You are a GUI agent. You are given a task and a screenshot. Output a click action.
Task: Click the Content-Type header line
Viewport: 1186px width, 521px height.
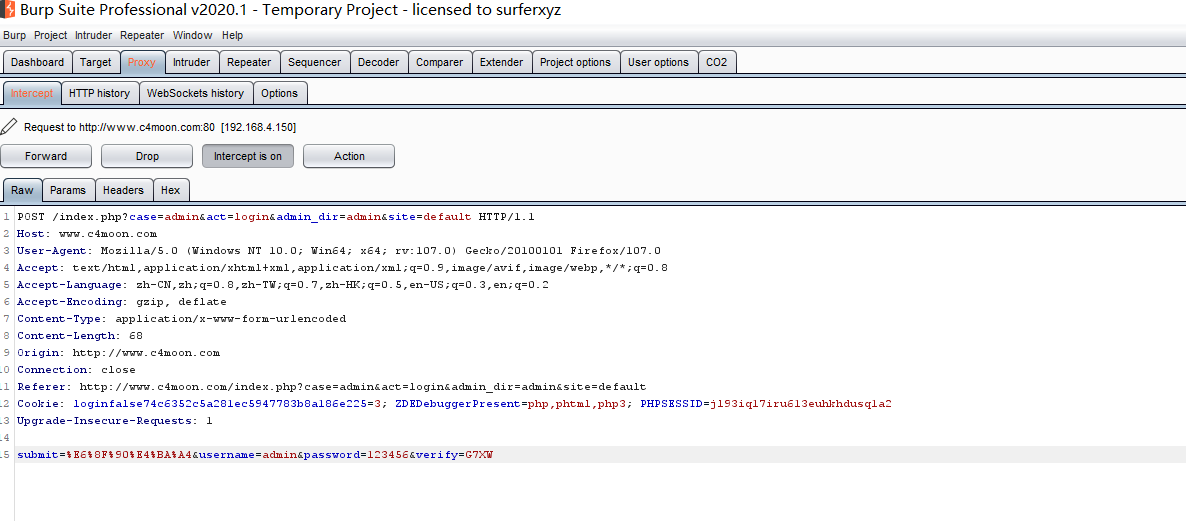[x=182, y=319]
